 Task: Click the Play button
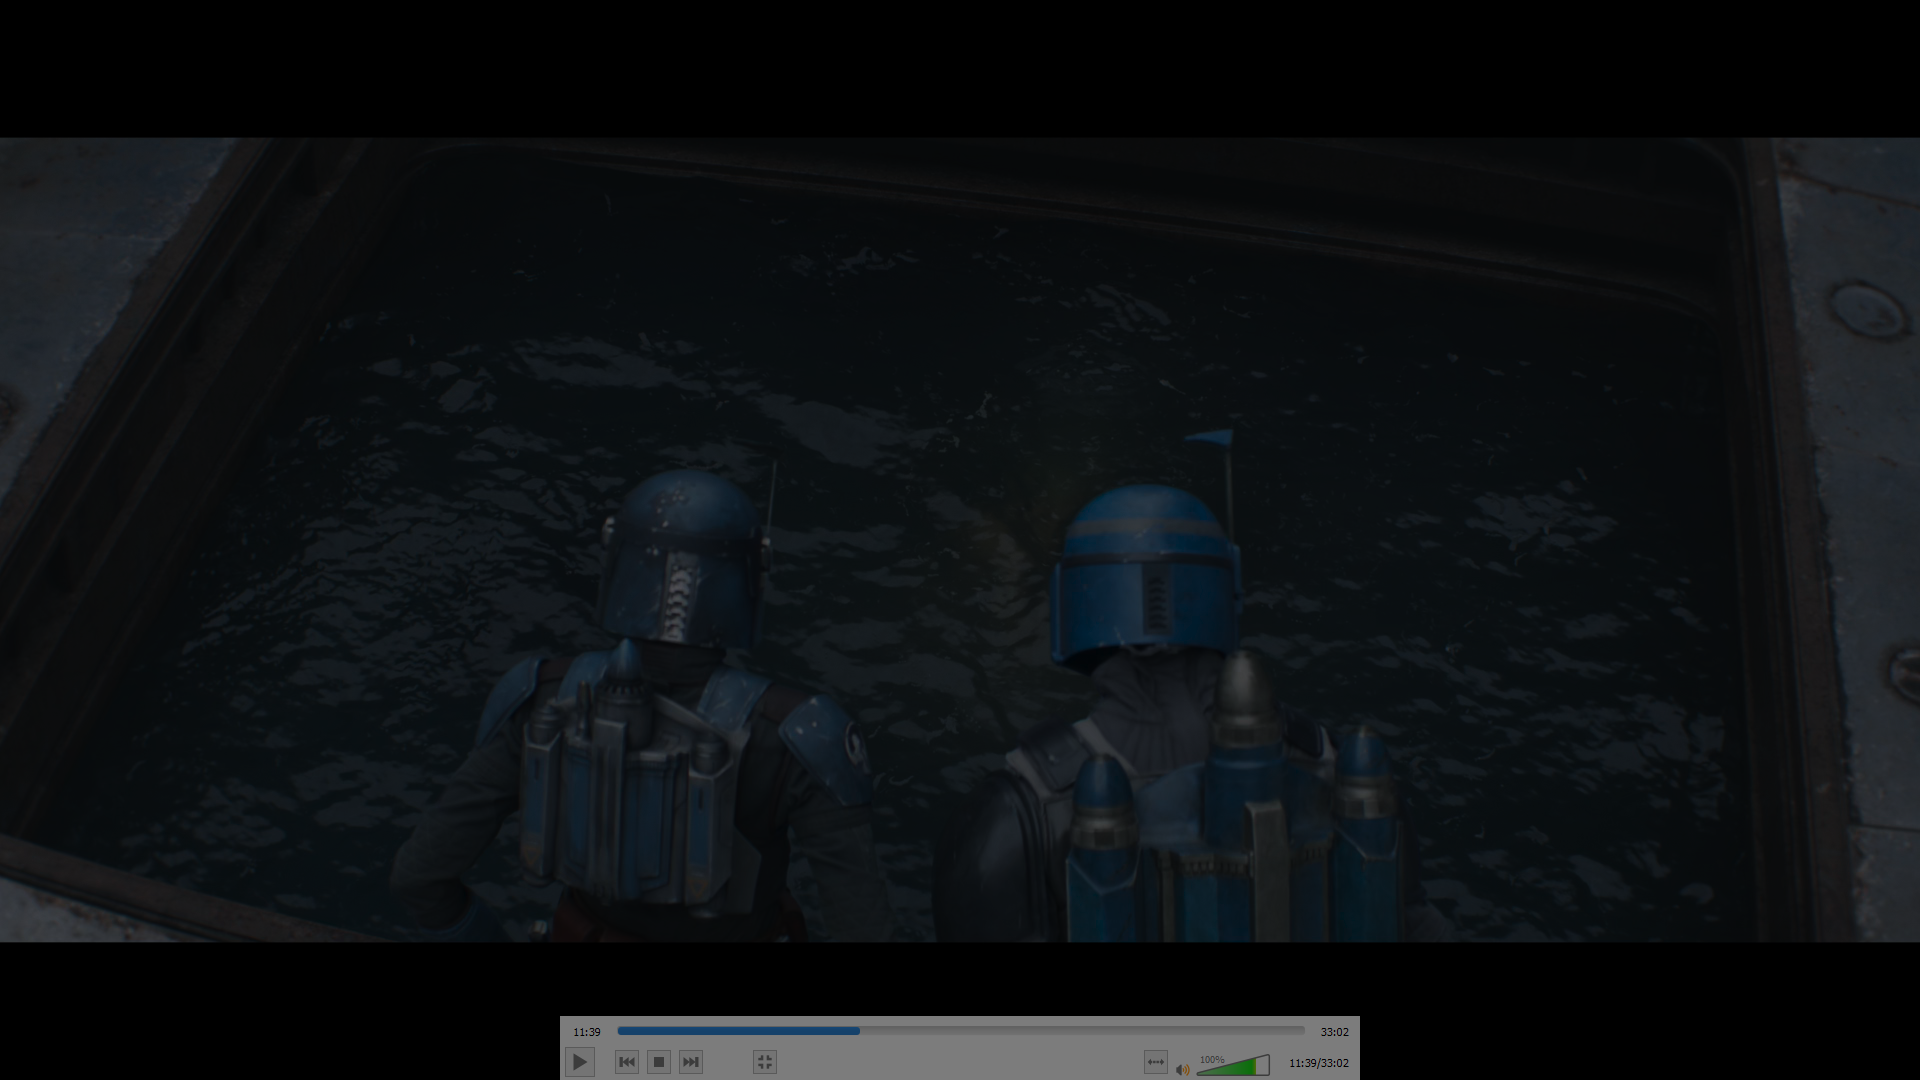point(580,1062)
